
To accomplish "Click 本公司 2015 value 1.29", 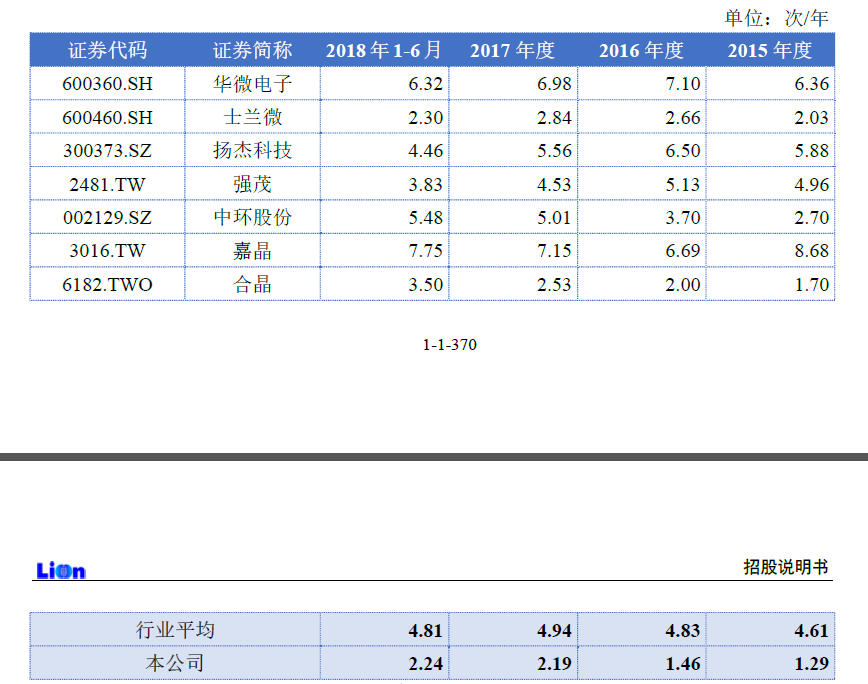I will [x=812, y=664].
